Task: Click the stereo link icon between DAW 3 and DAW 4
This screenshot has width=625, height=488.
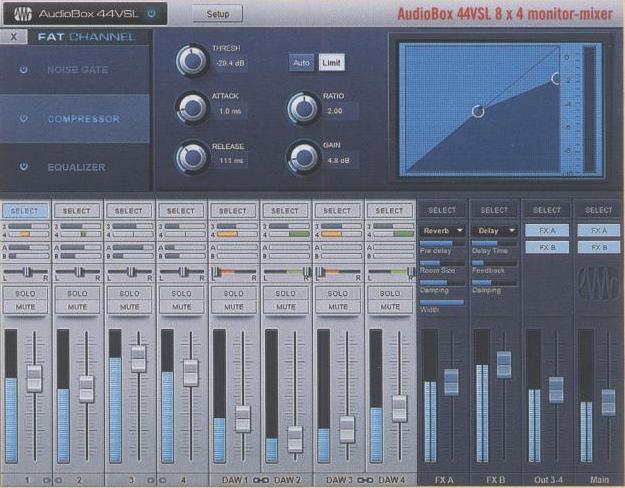Action: (365, 480)
